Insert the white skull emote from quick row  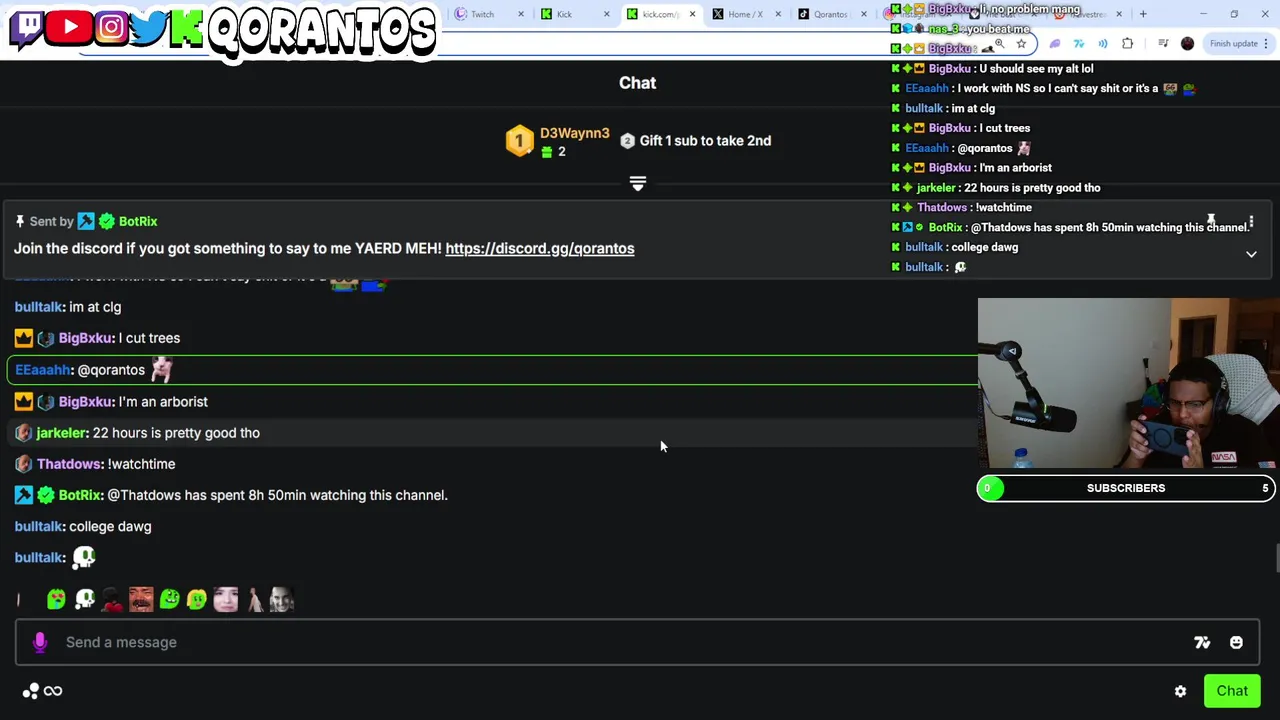pyautogui.click(x=85, y=600)
